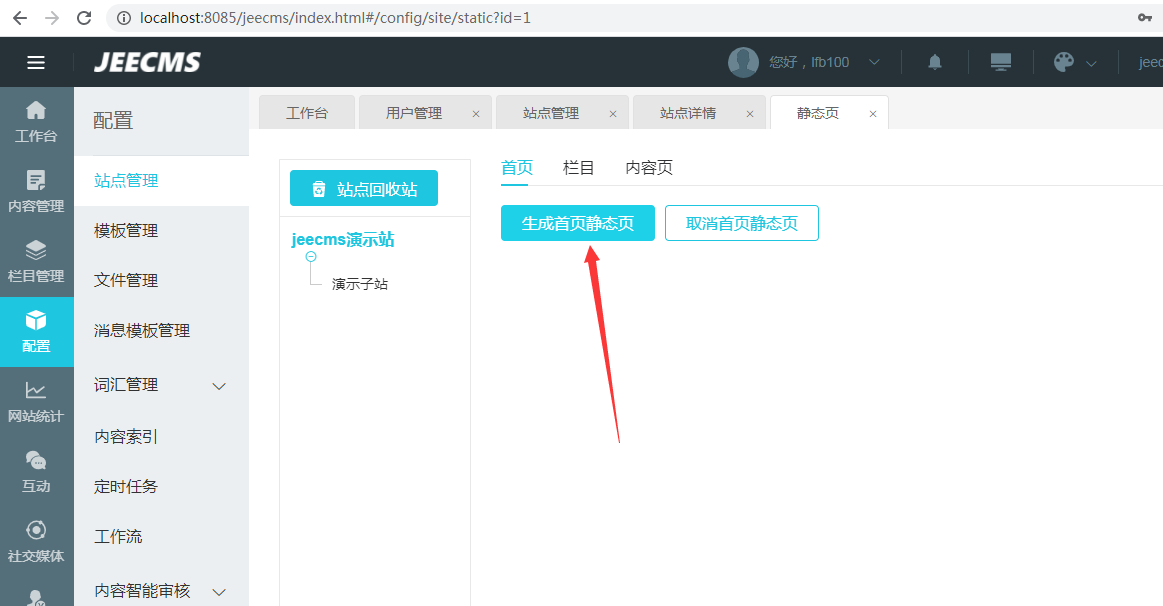This screenshot has width=1163, height=606.
Task: Close the 用户管理 tab
Action: pyautogui.click(x=476, y=114)
